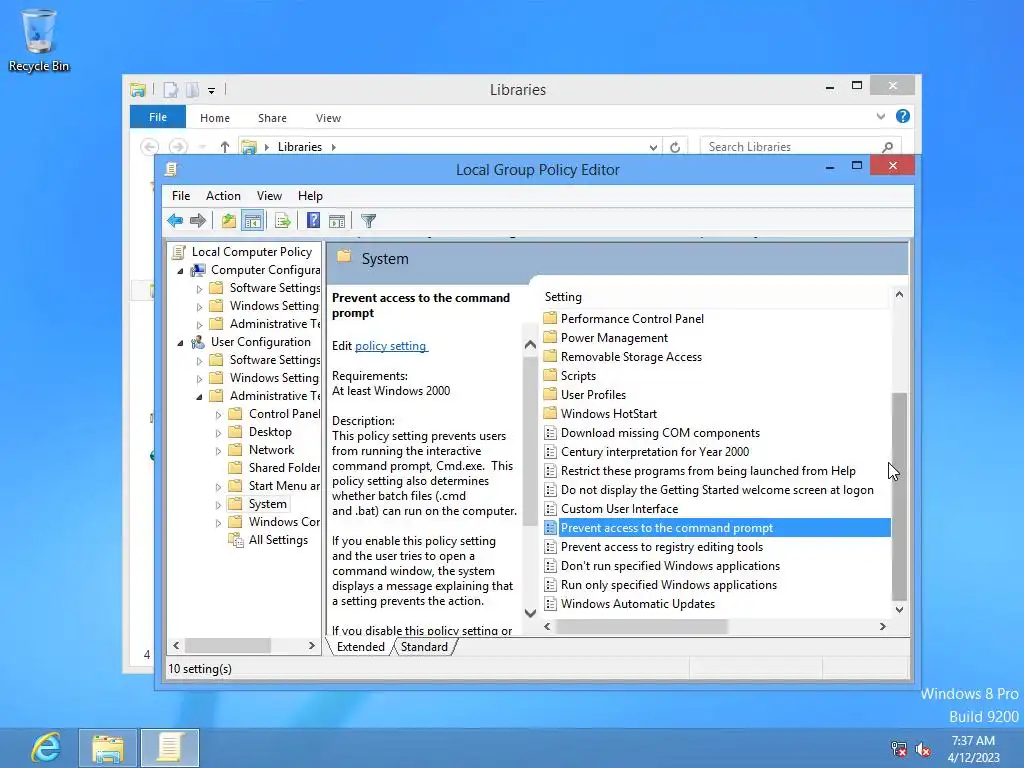Click the taskbar clock and date
The height and width of the screenshot is (768, 1024).
pos(974,749)
